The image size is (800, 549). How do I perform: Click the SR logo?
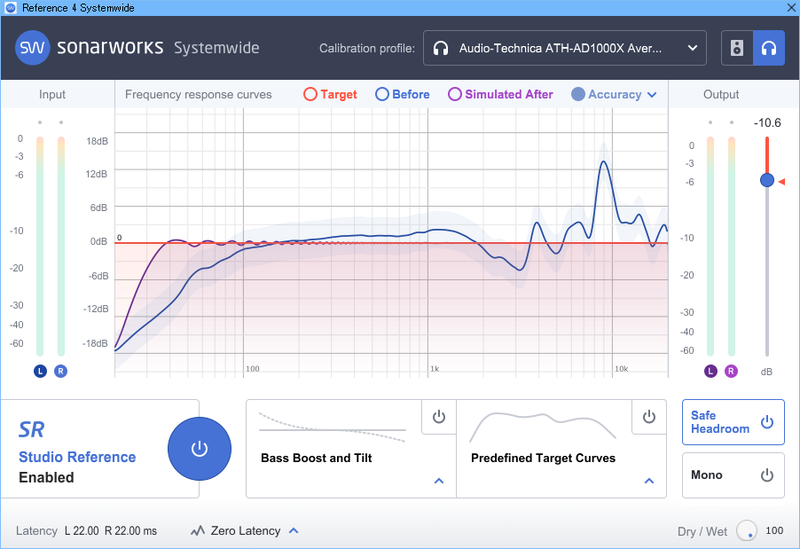pyautogui.click(x=32, y=430)
